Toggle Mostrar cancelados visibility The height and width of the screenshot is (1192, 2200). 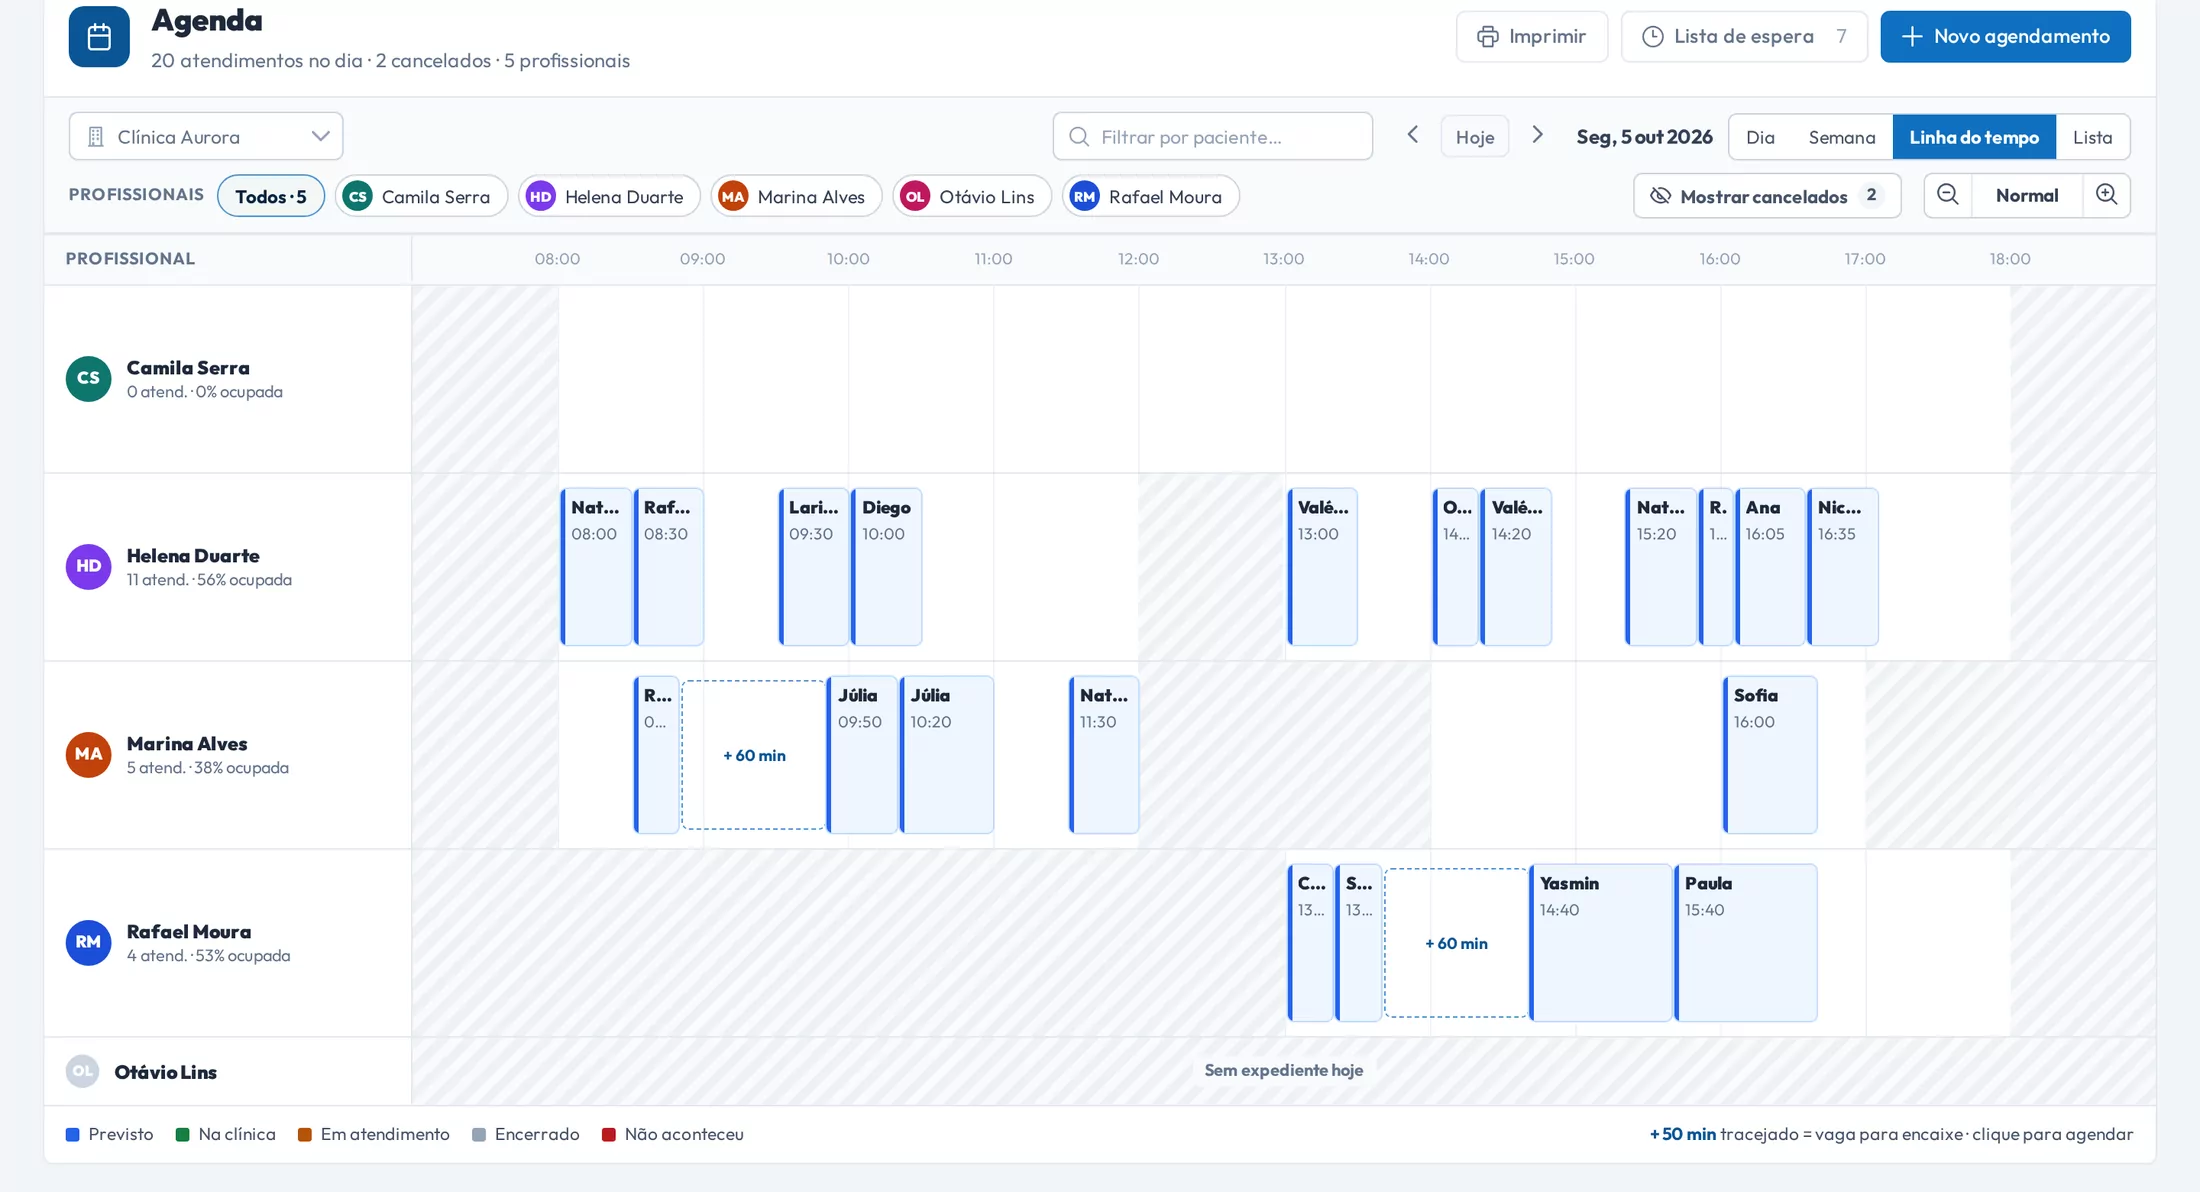pos(1767,196)
